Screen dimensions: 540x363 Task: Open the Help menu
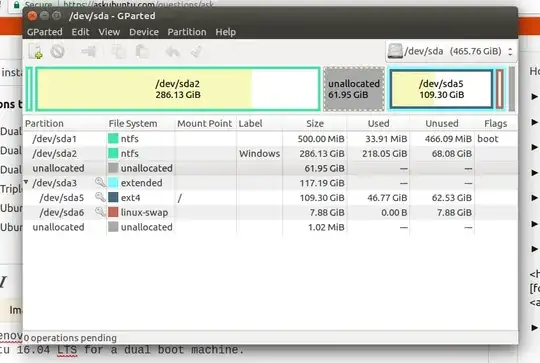click(226, 32)
